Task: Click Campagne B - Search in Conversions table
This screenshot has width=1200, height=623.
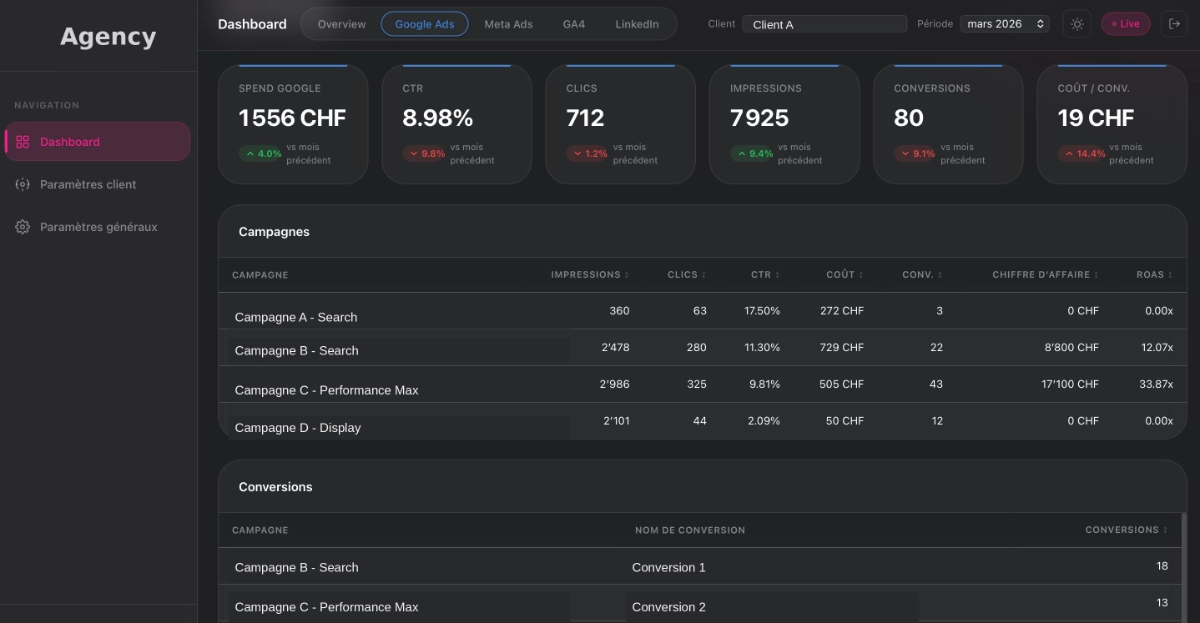Action: pyautogui.click(x=296, y=567)
